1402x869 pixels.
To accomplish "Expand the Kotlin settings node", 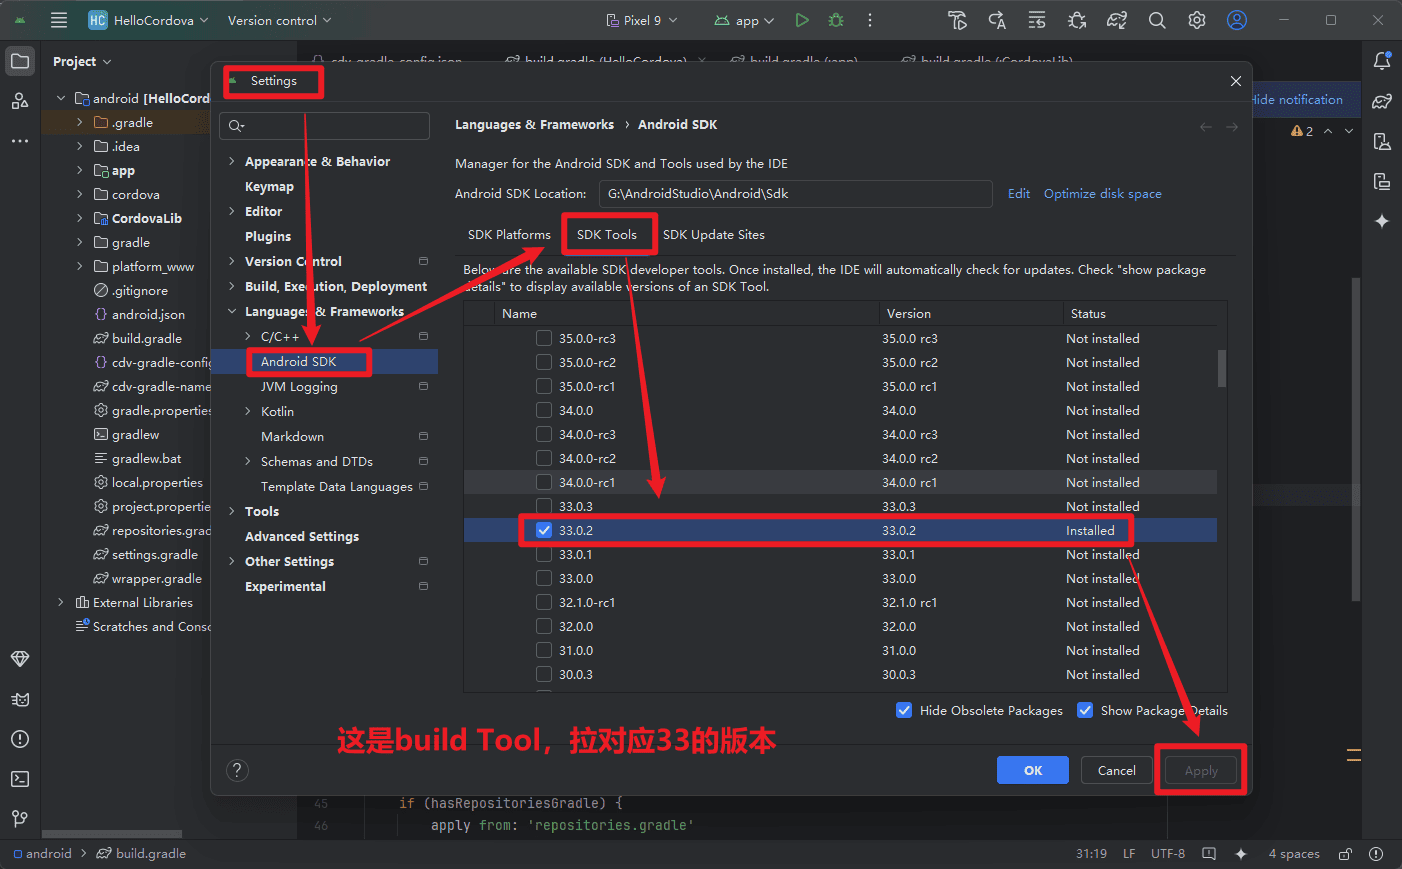I will [x=248, y=411].
